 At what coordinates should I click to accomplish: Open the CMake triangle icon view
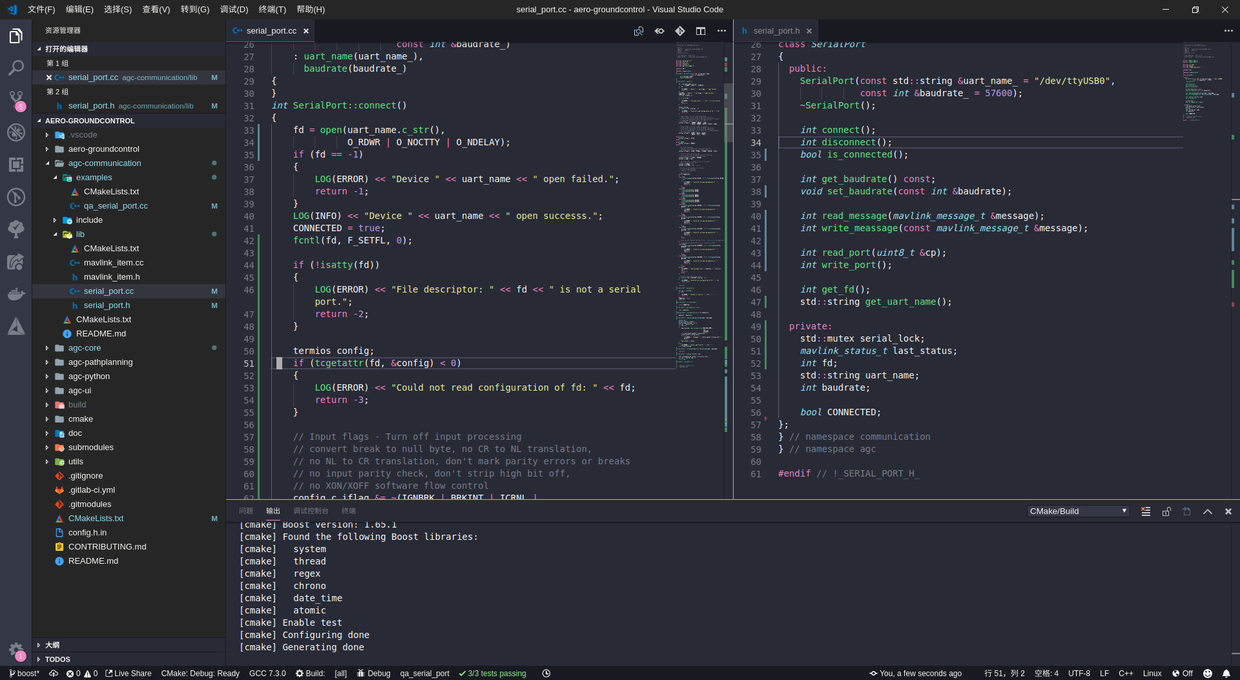pyautogui.click(x=16, y=326)
